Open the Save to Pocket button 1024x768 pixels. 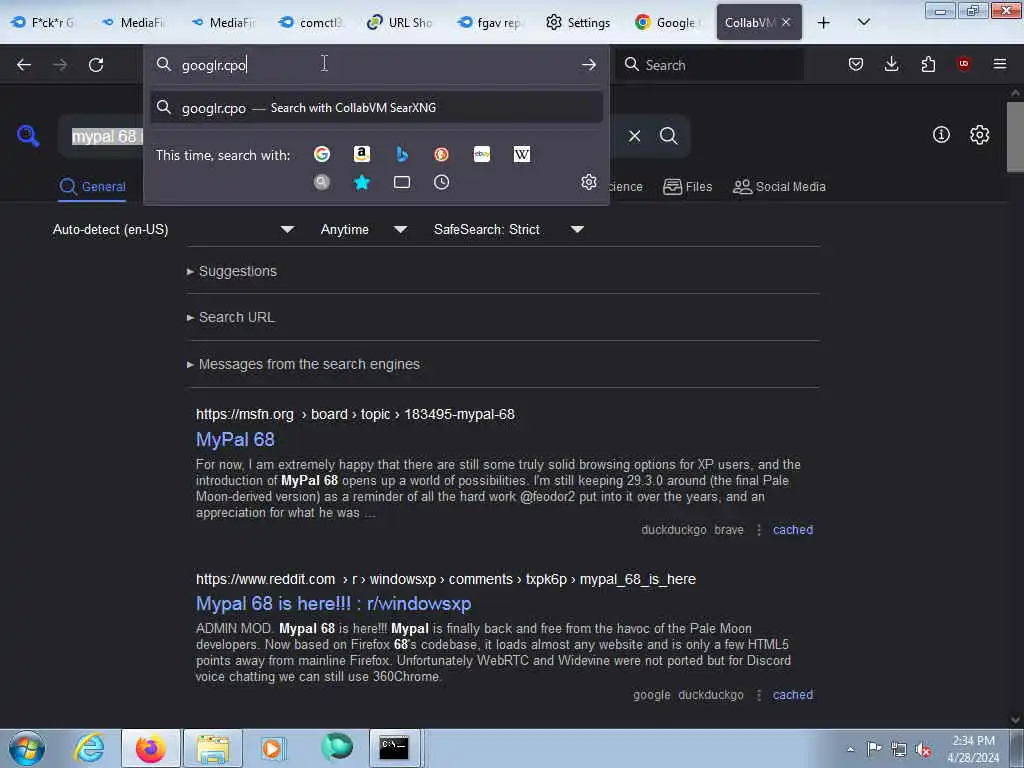[856, 64]
